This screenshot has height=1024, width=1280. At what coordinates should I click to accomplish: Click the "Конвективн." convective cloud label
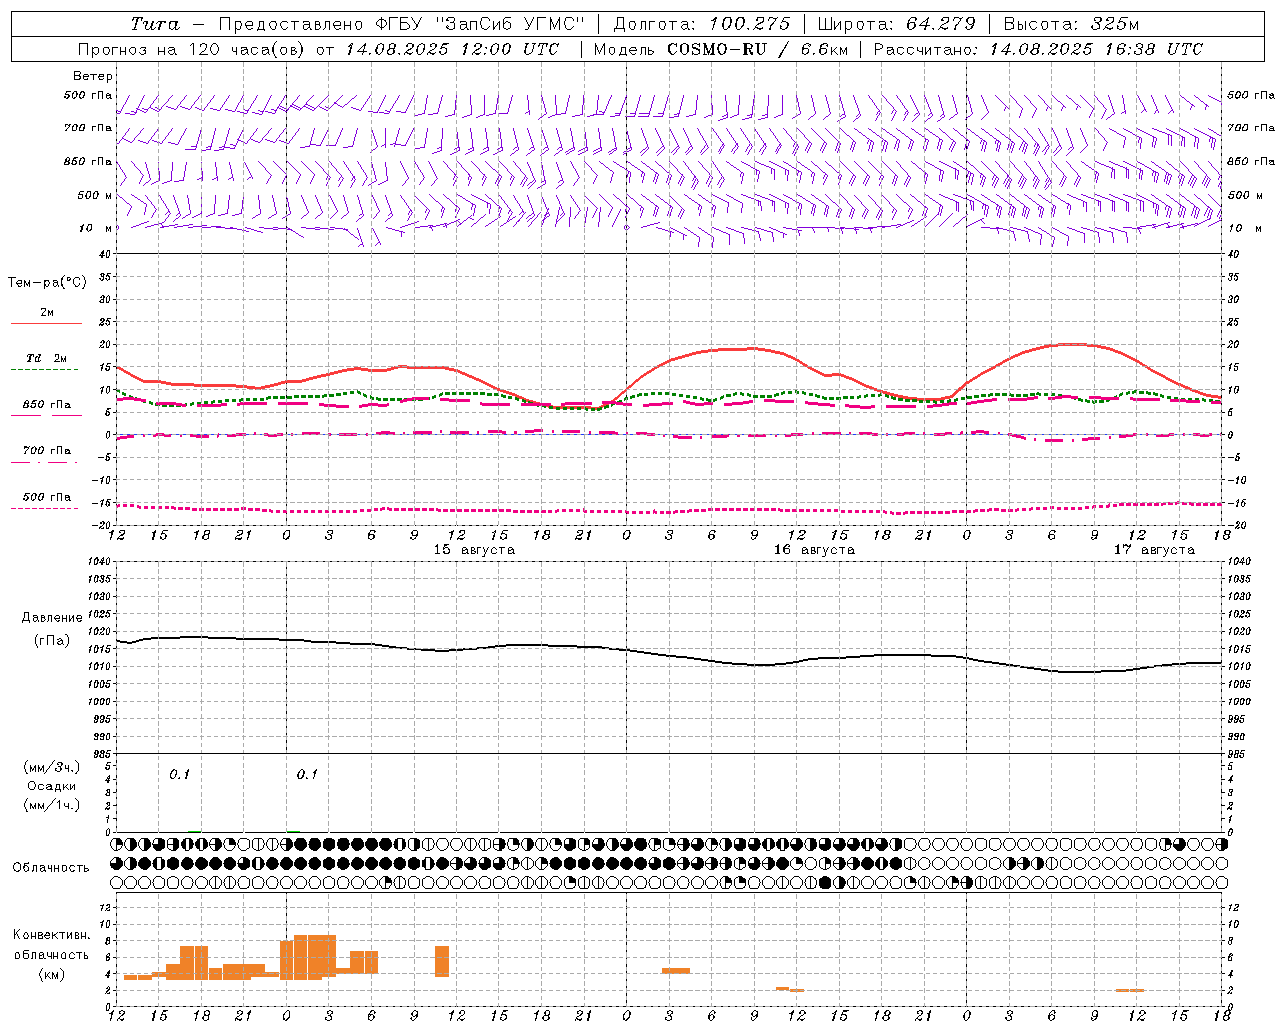coord(51,935)
